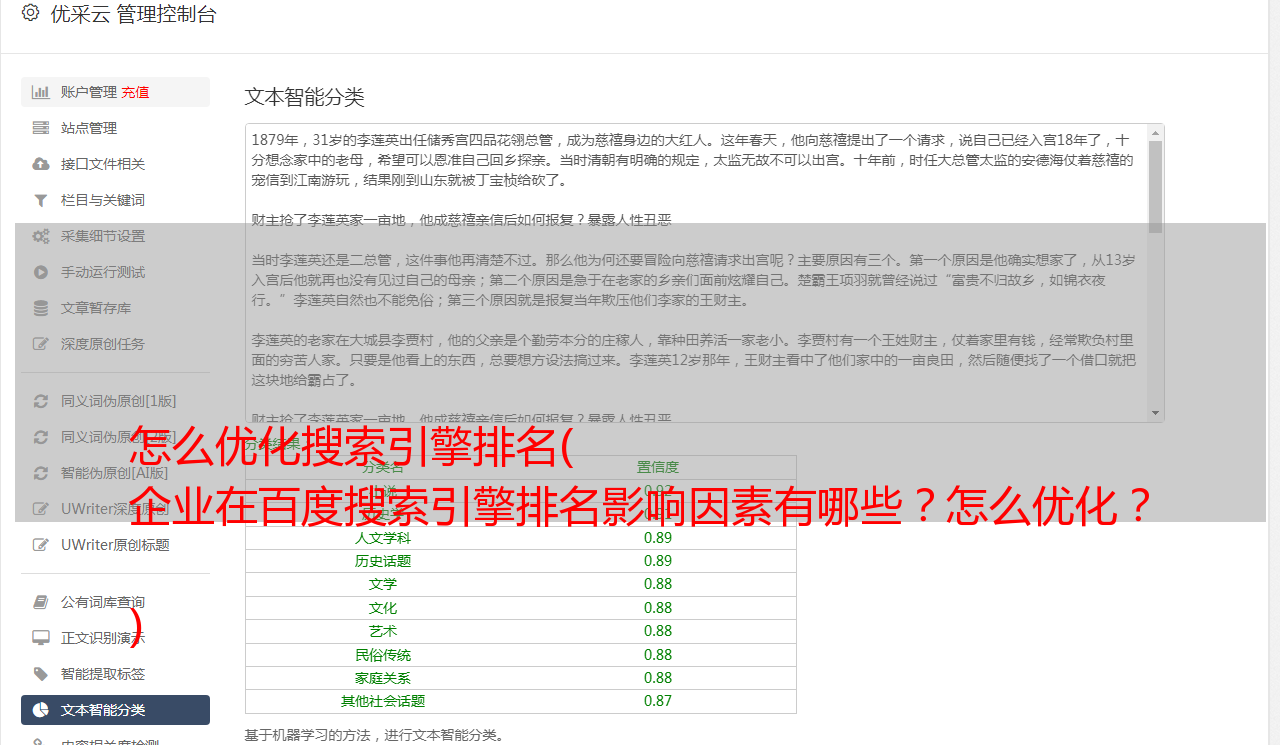Click the 0.87 confidence value
Image resolution: width=1280 pixels, height=745 pixels.
click(x=658, y=701)
